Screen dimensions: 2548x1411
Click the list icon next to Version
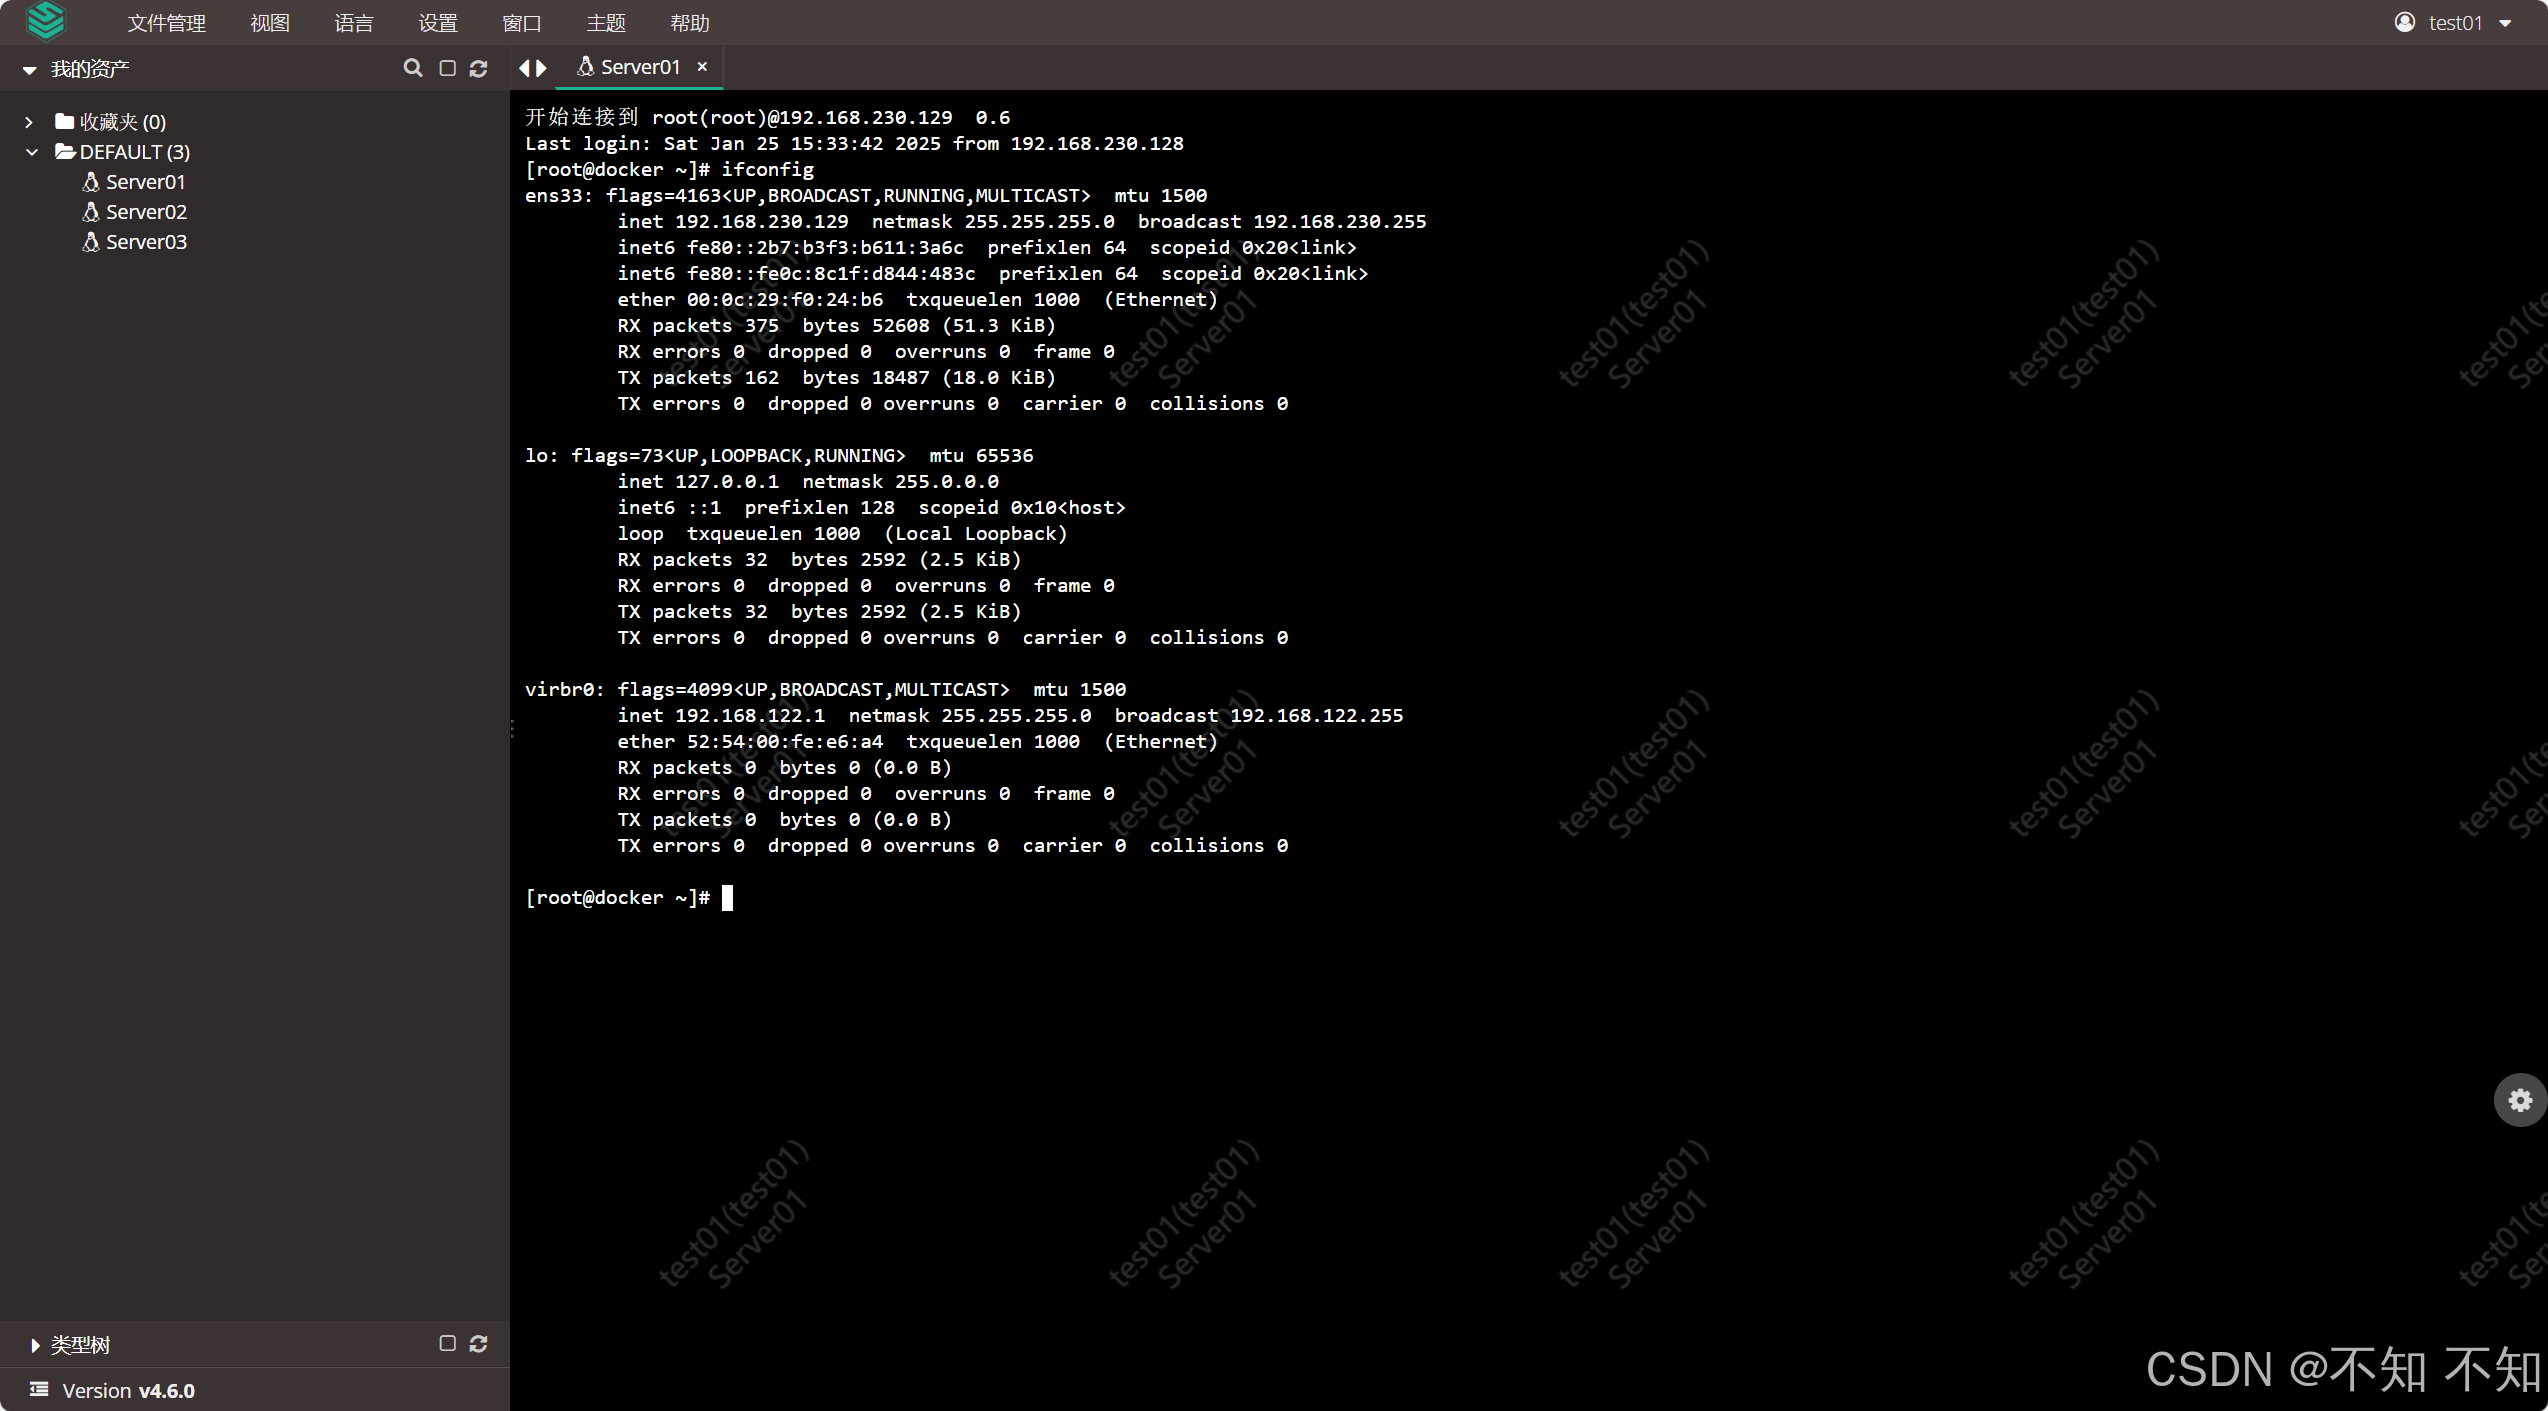pyautogui.click(x=39, y=1389)
